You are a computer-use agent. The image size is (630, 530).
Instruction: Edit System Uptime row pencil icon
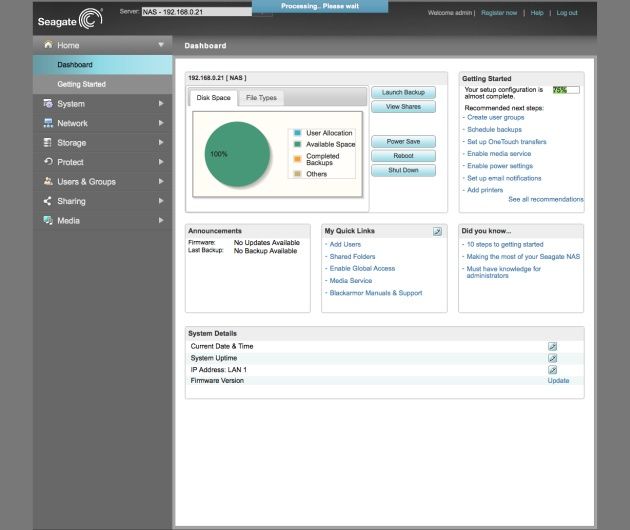552,358
